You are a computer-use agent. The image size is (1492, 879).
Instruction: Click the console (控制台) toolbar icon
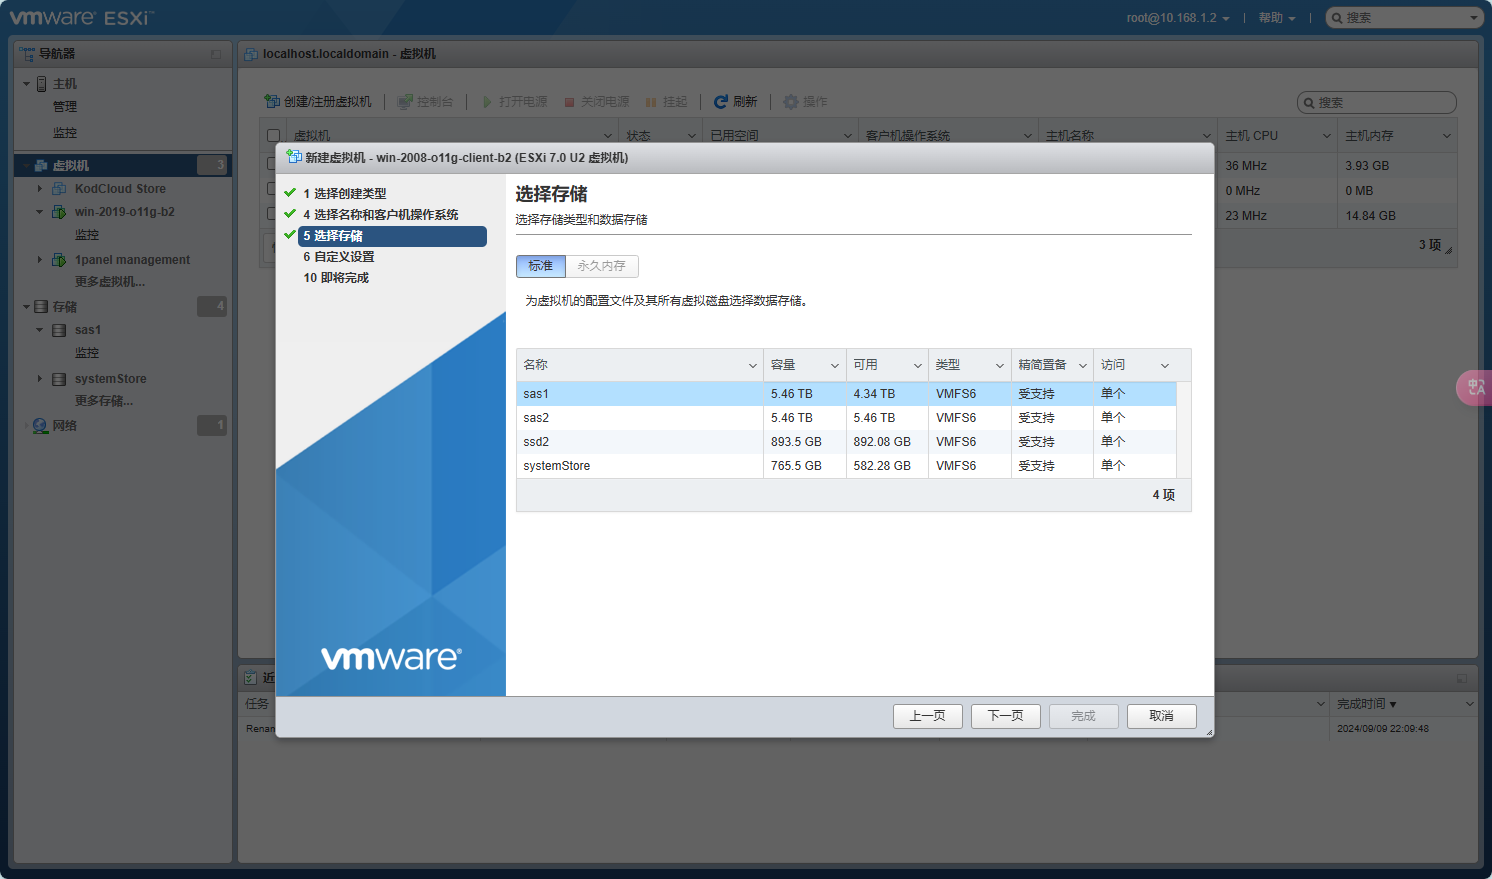coord(405,102)
